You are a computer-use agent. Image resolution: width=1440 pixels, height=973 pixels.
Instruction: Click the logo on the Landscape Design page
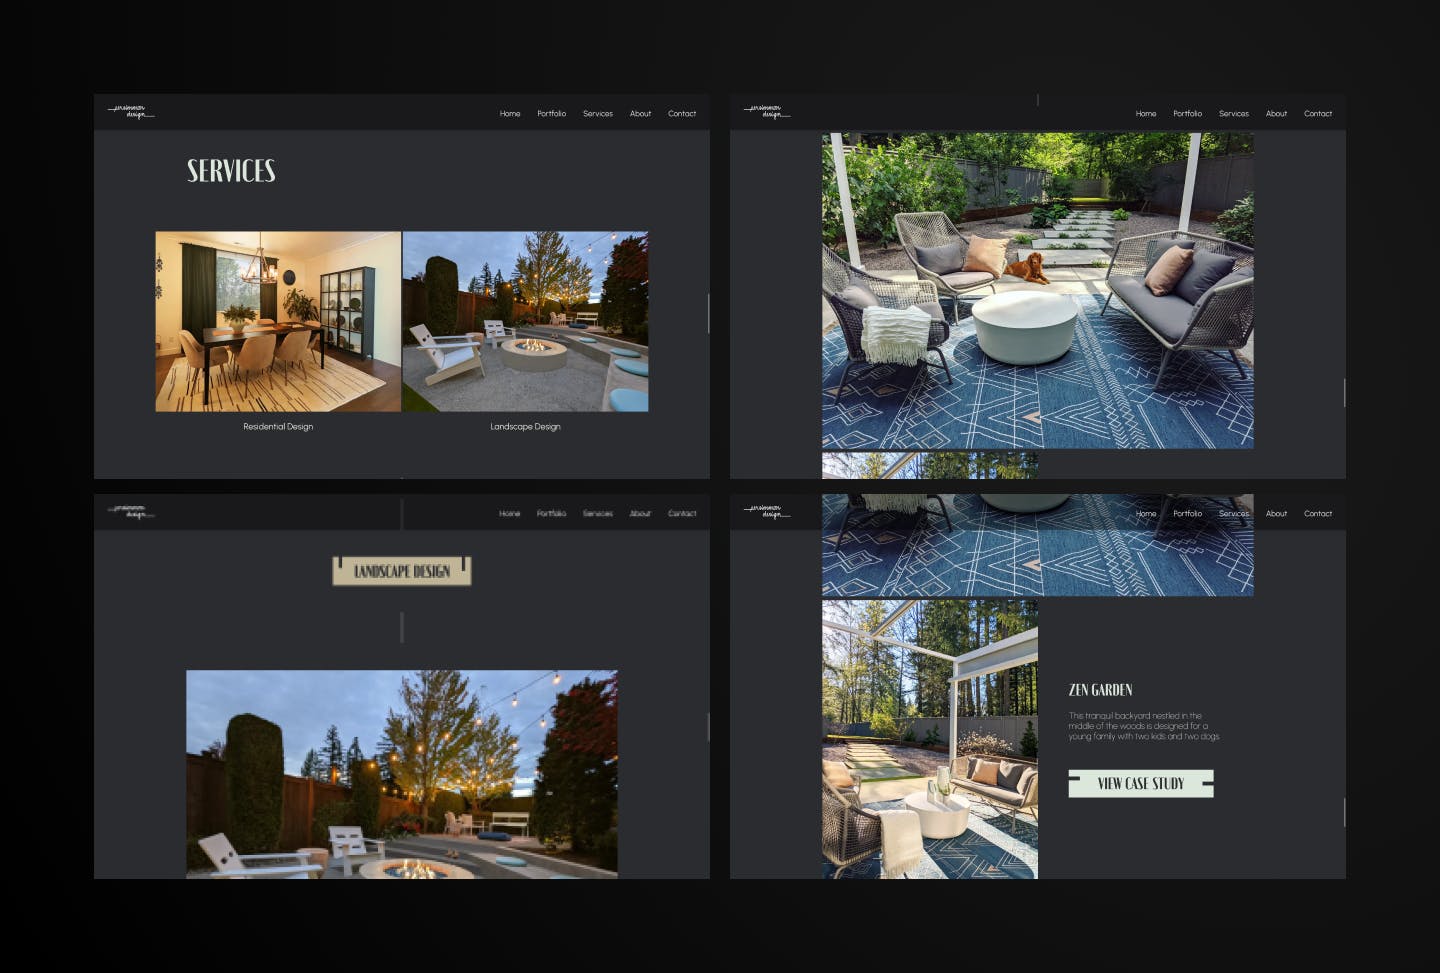tap(133, 511)
